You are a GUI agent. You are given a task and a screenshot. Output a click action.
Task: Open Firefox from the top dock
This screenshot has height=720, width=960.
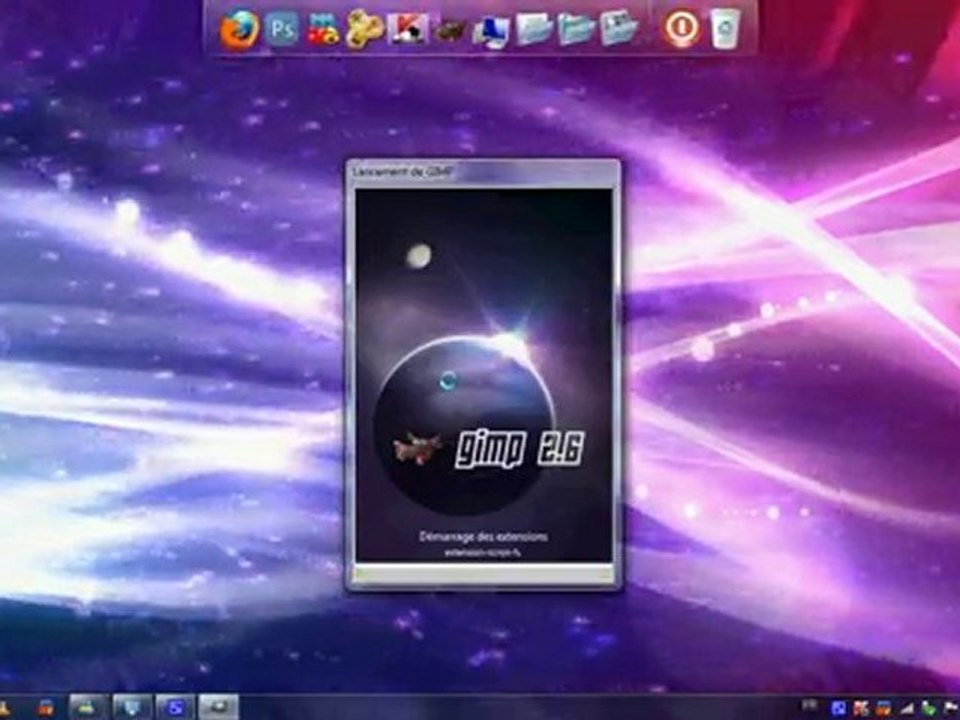click(x=239, y=29)
